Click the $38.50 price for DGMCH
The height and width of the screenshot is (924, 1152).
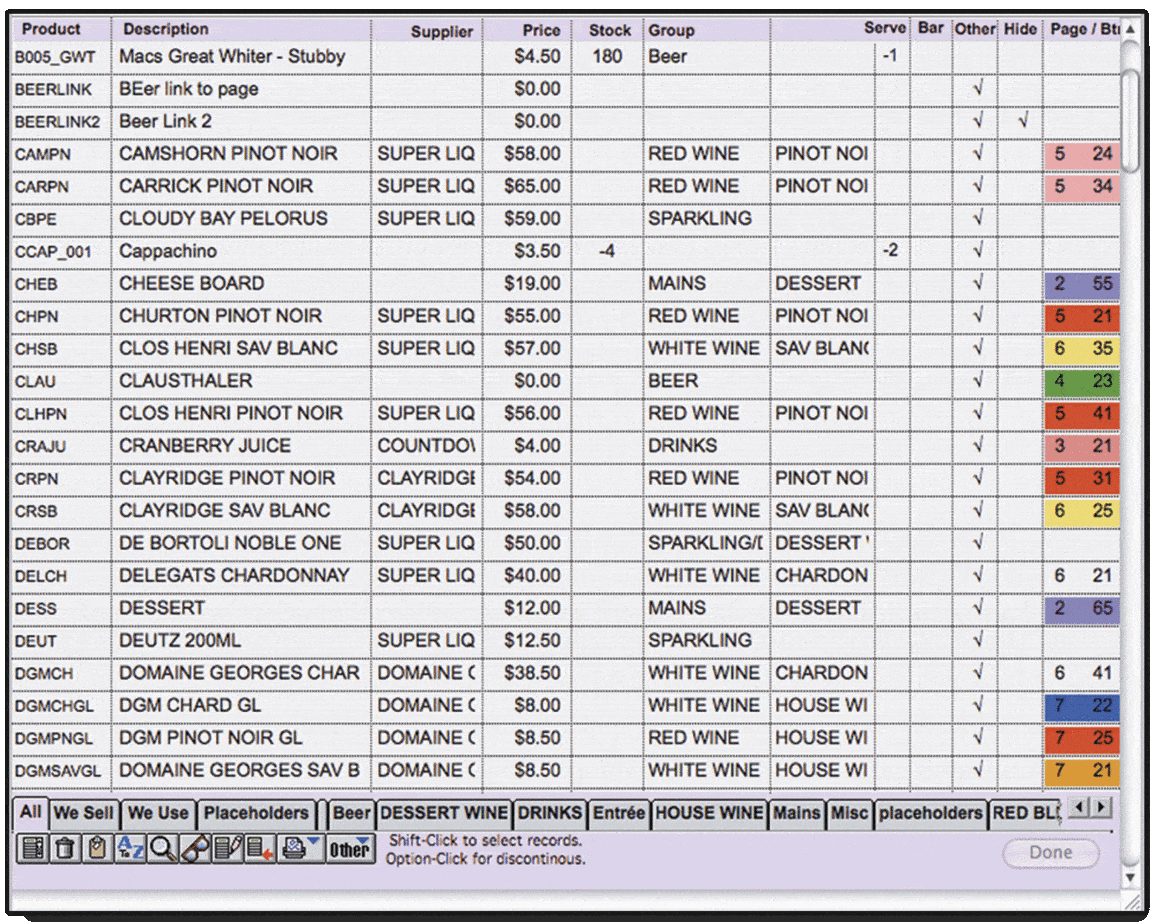[x=532, y=673]
